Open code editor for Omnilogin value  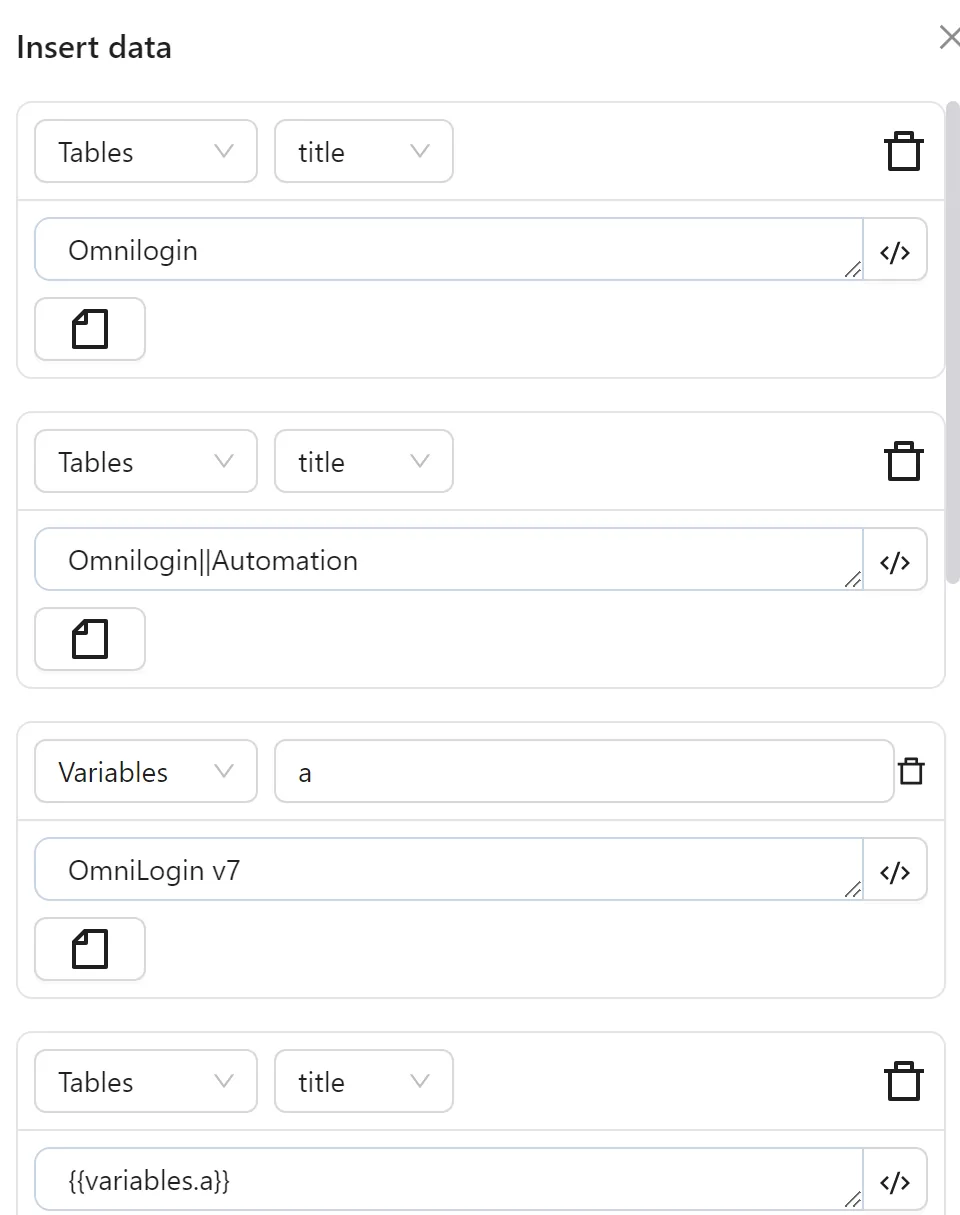click(895, 250)
